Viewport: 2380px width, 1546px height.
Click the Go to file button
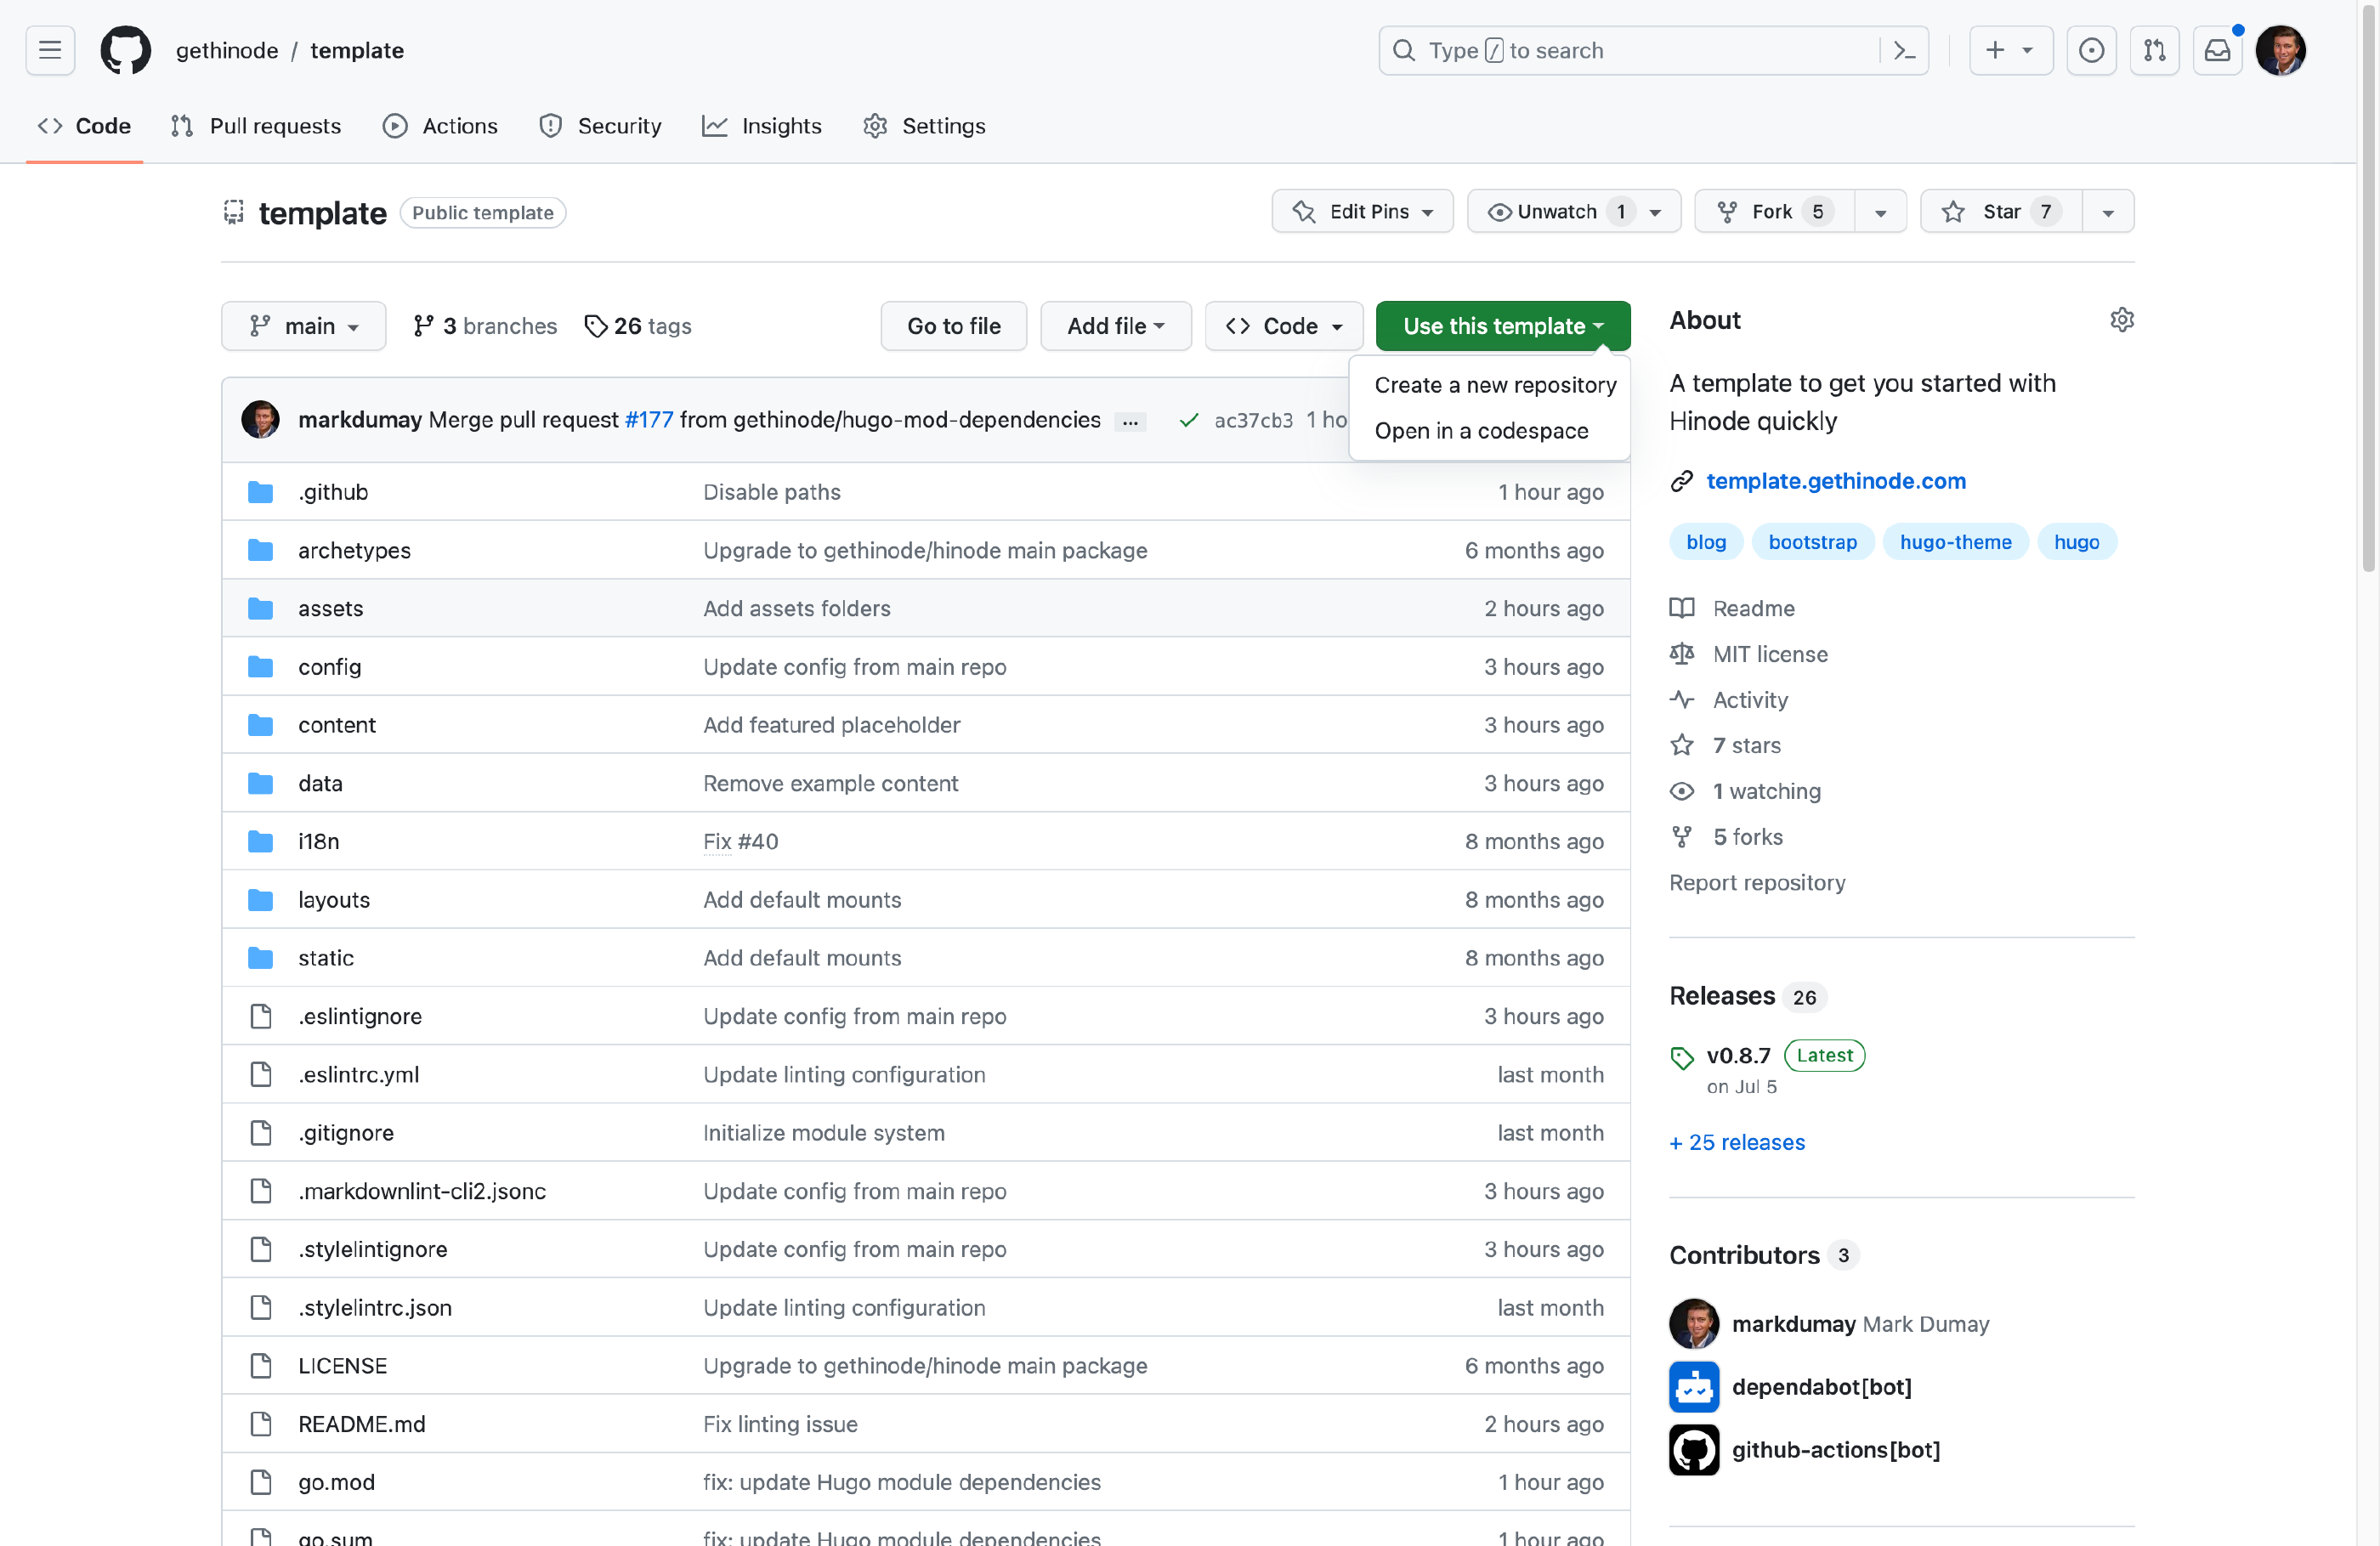[953, 326]
